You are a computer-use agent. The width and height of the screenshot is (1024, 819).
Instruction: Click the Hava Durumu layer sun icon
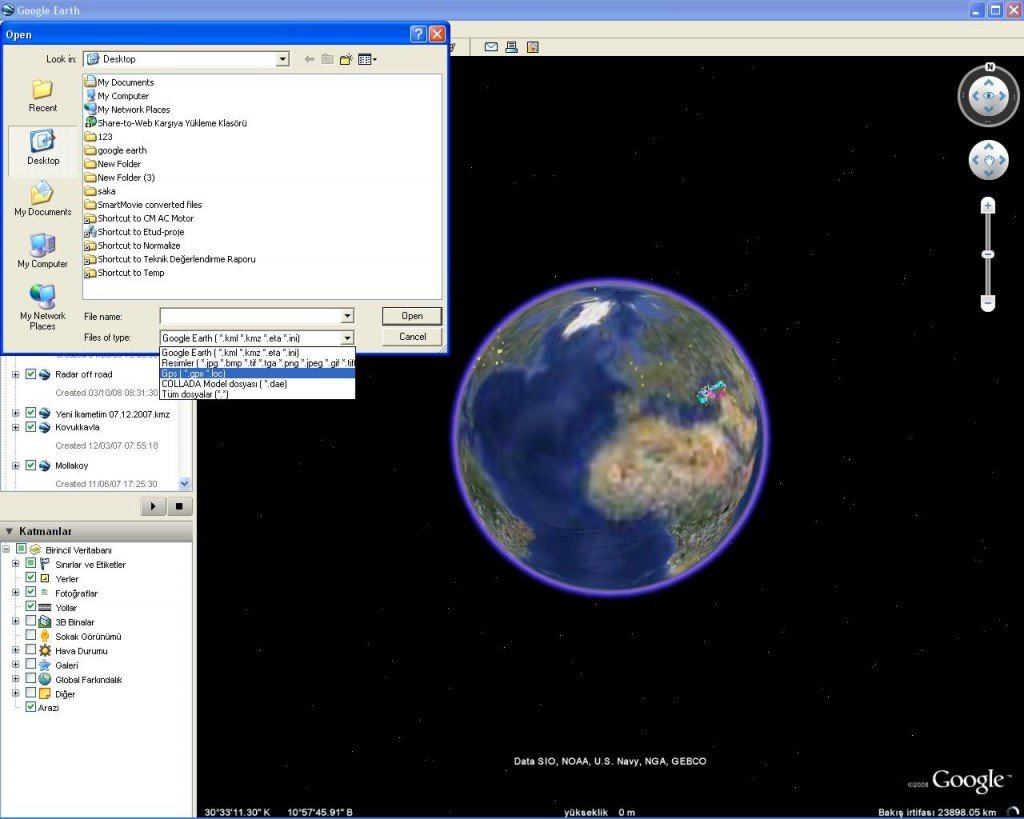click(44, 650)
